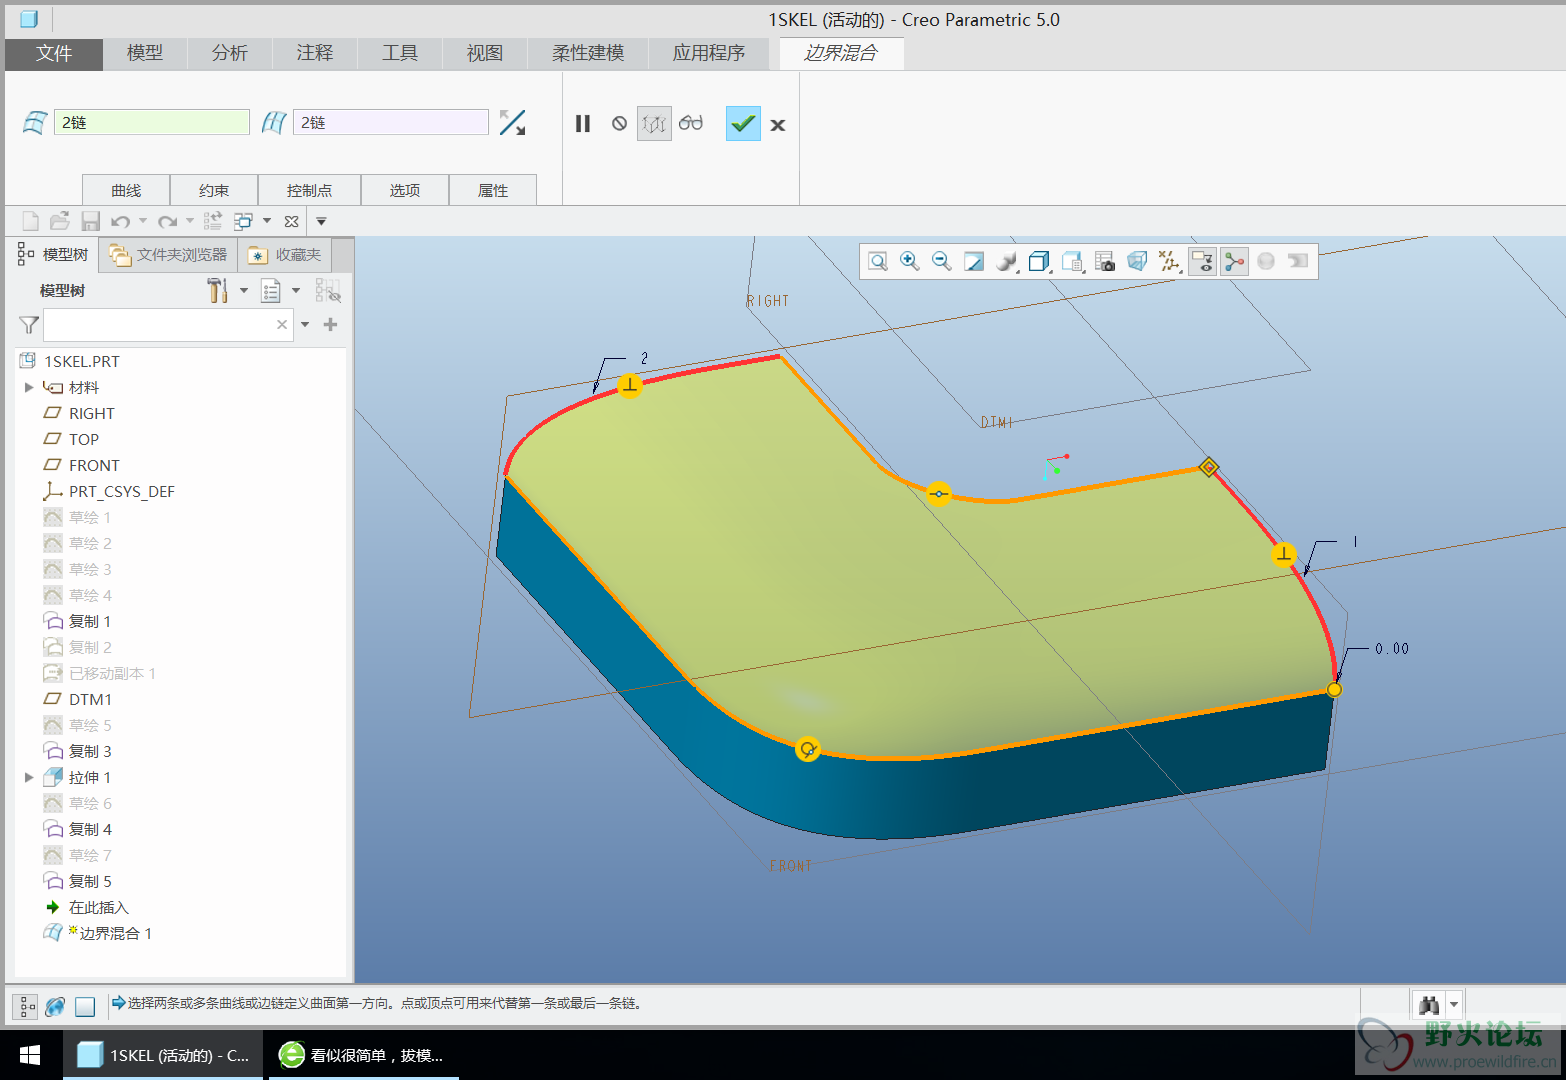
Task: Click the second direction curves collector icon
Action: (x=274, y=123)
